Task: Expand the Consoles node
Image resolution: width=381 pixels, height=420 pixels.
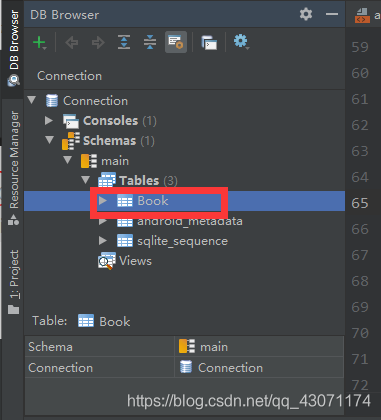Action: tap(49, 120)
